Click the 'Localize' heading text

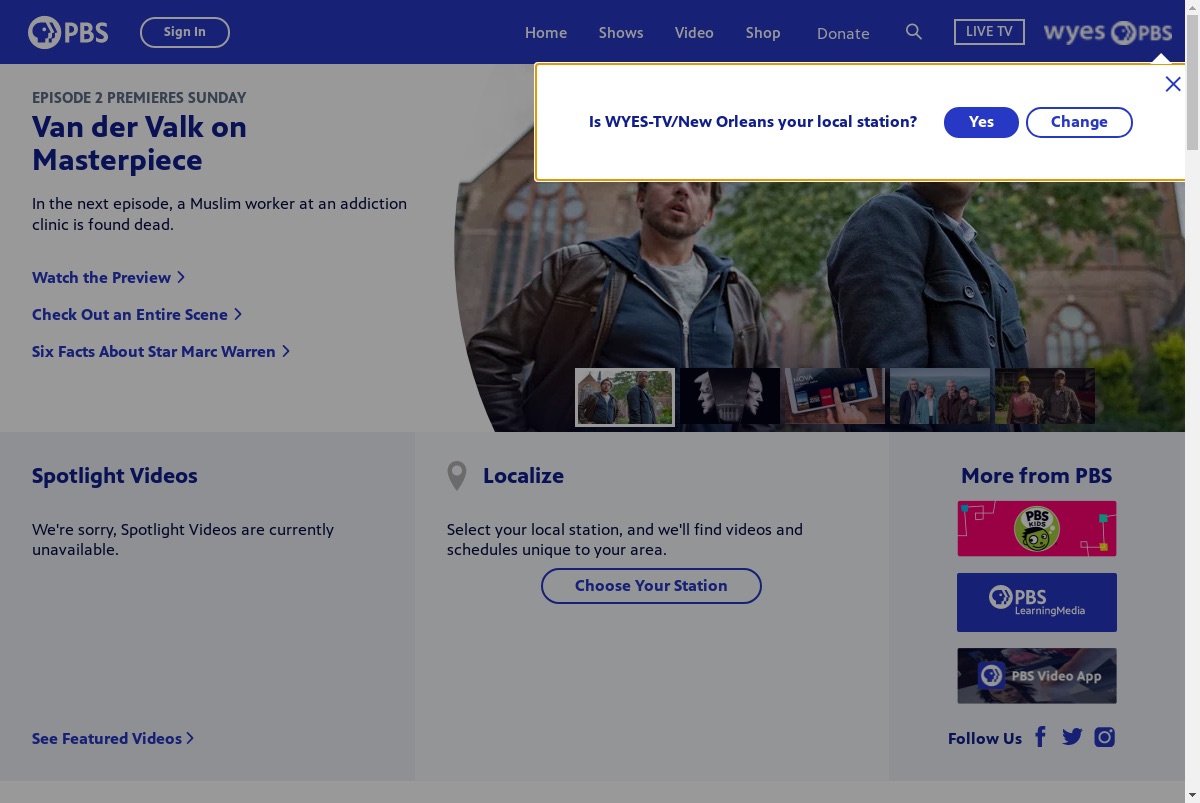523,476
